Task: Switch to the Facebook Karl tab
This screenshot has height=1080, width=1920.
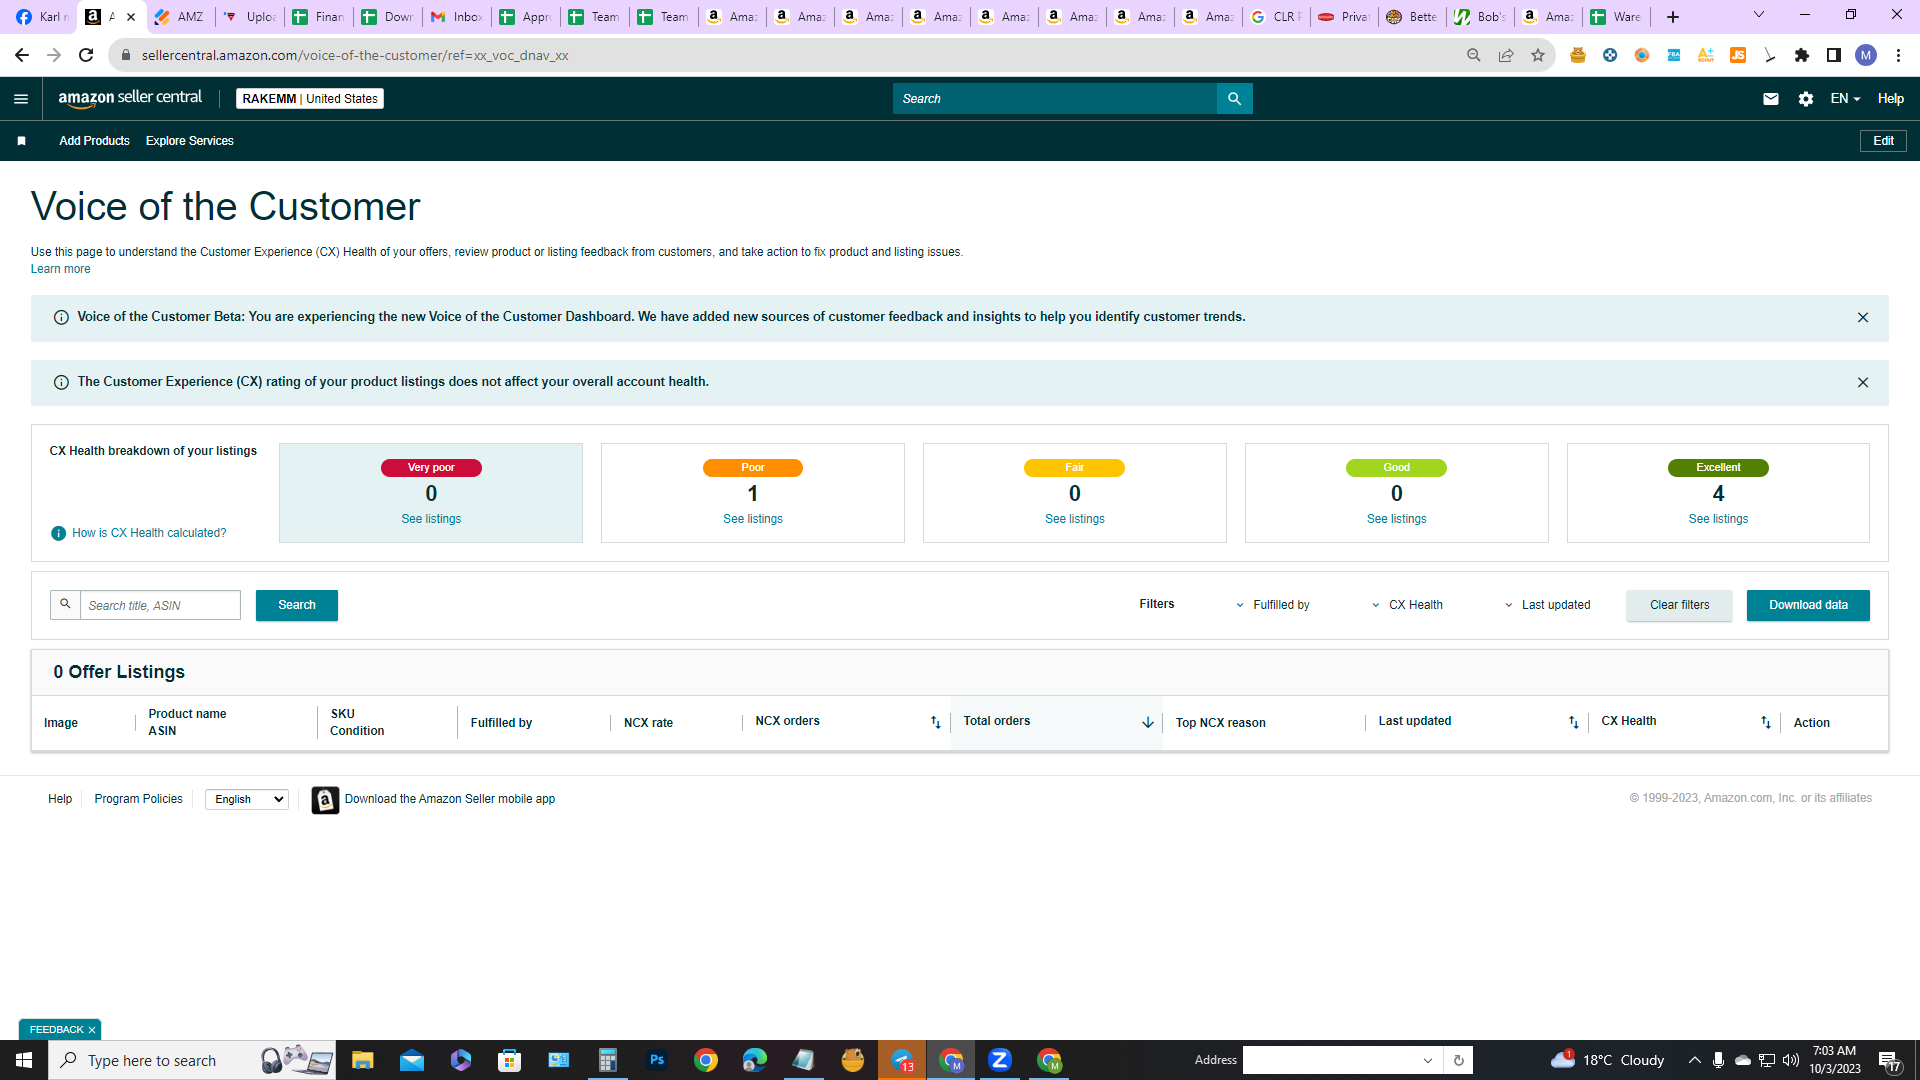Action: coord(42,17)
